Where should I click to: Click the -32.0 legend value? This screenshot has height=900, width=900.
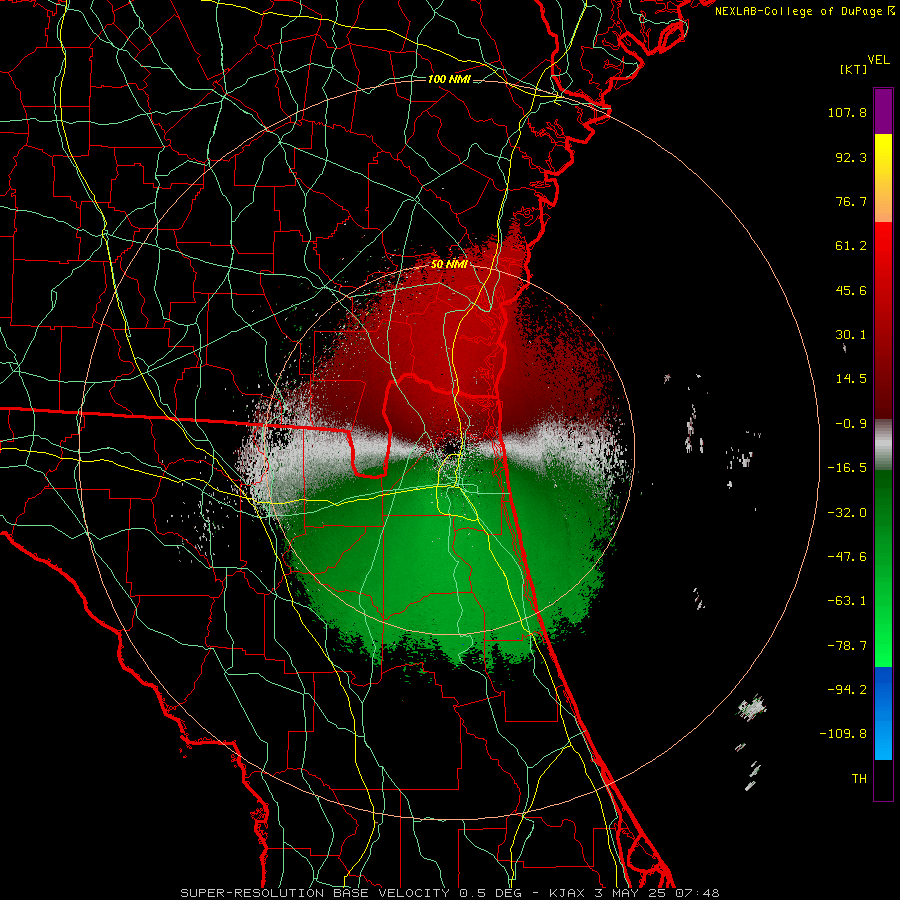pos(847,513)
